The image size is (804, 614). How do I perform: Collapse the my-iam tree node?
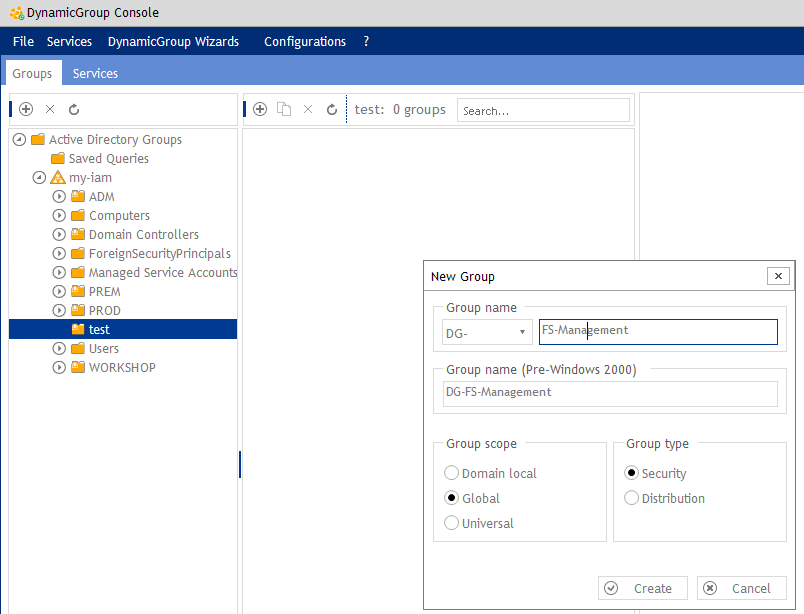[39, 177]
